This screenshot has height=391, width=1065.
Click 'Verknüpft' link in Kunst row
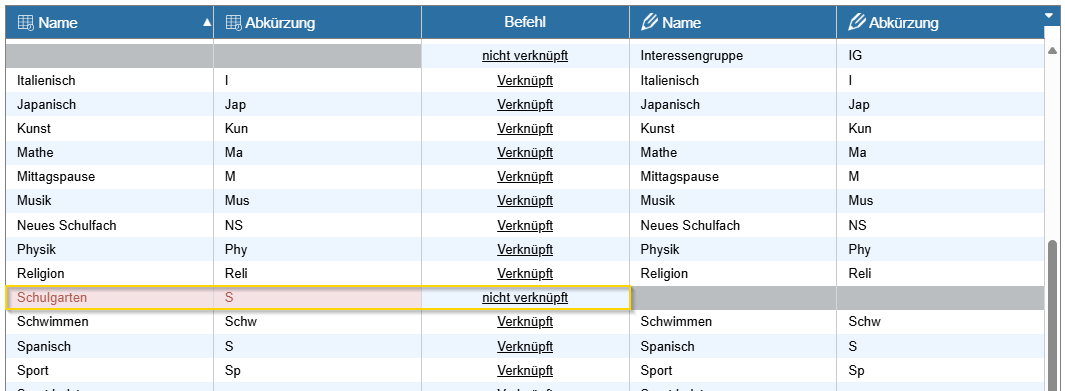pos(525,128)
